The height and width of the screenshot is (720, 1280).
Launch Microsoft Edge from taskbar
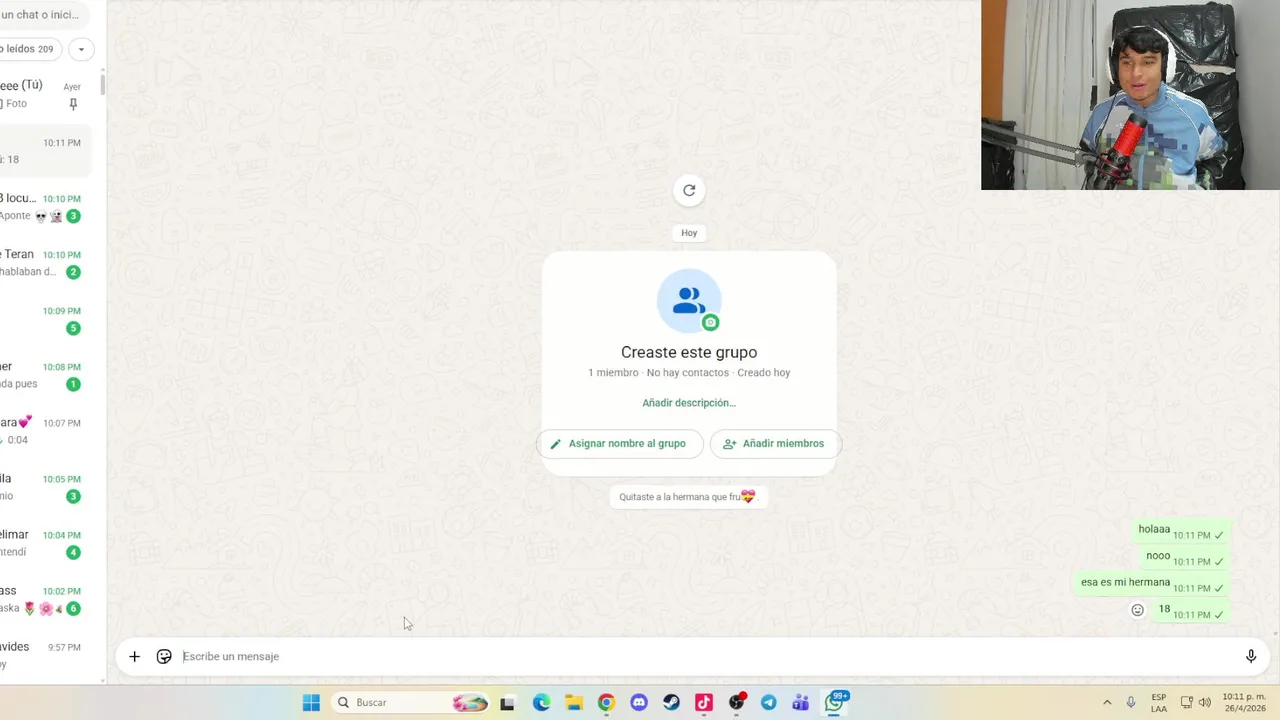coord(541,703)
